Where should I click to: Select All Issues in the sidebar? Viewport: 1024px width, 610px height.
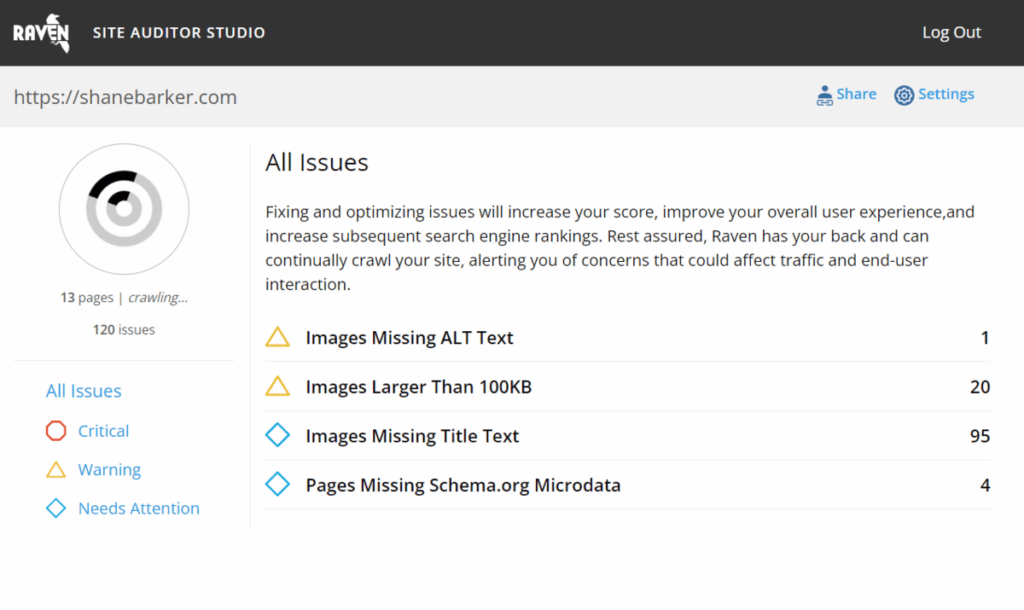point(84,391)
